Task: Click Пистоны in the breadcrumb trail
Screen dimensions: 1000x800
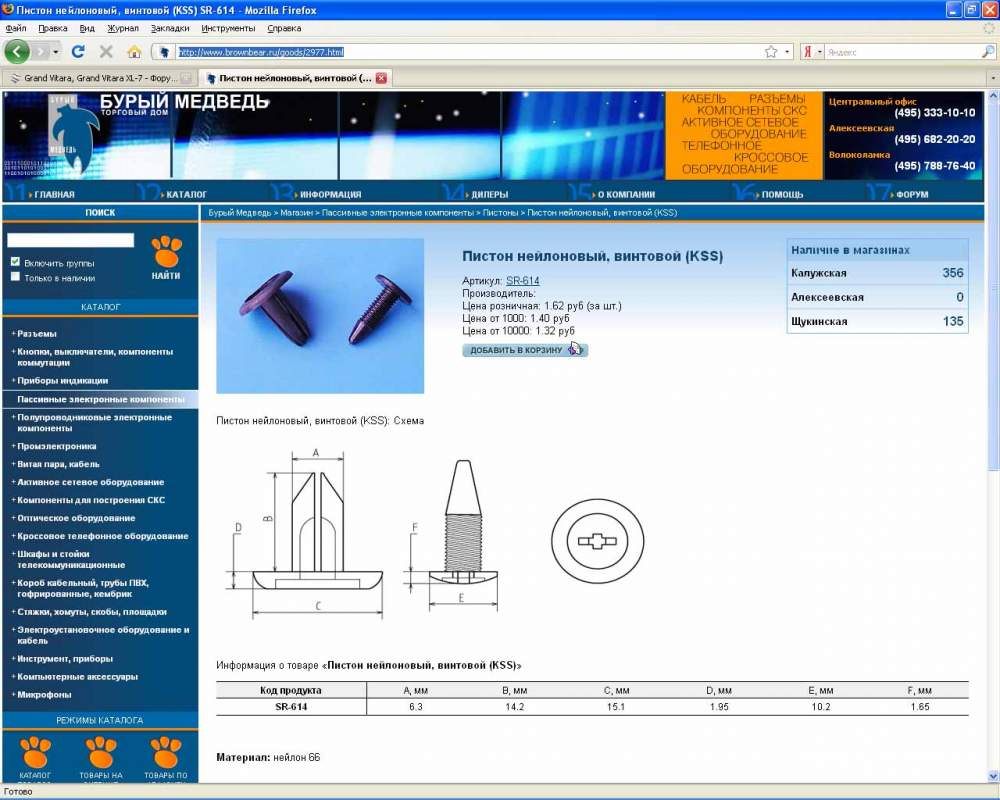Action: pos(500,212)
